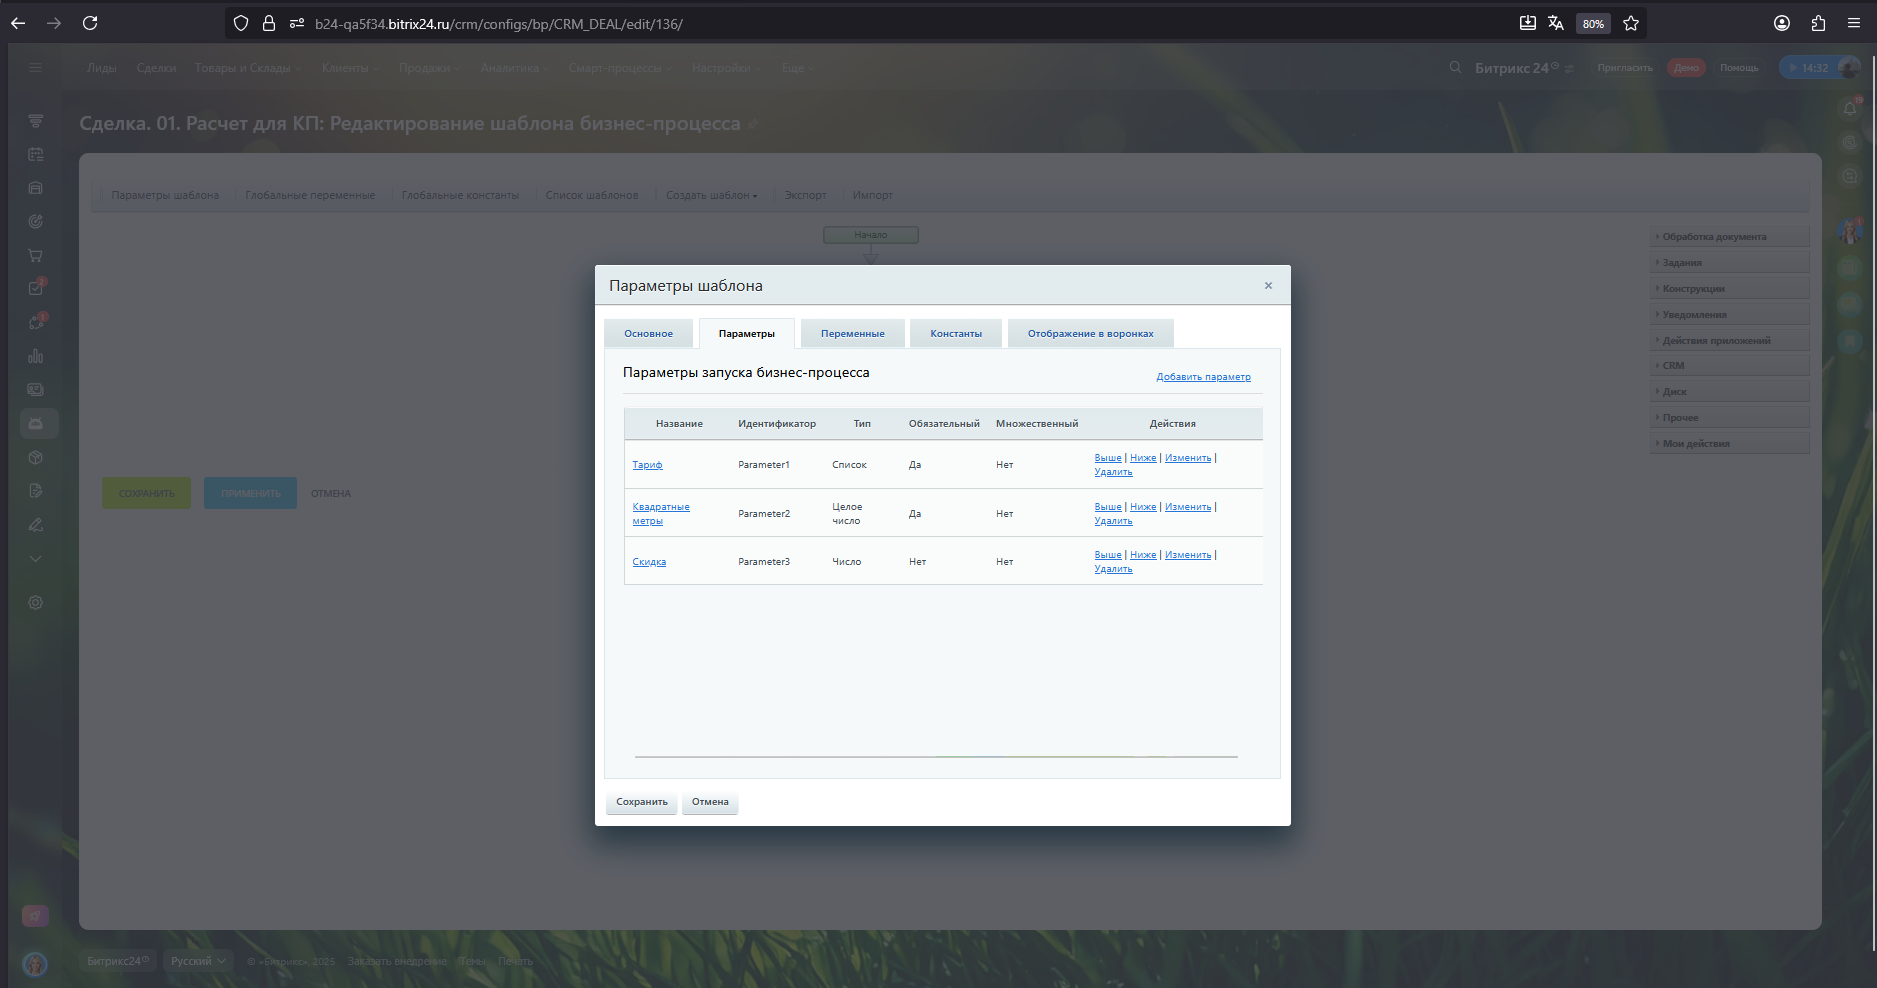Open the browser extensions puzzle icon
This screenshot has width=1877, height=988.
pos(1818,23)
